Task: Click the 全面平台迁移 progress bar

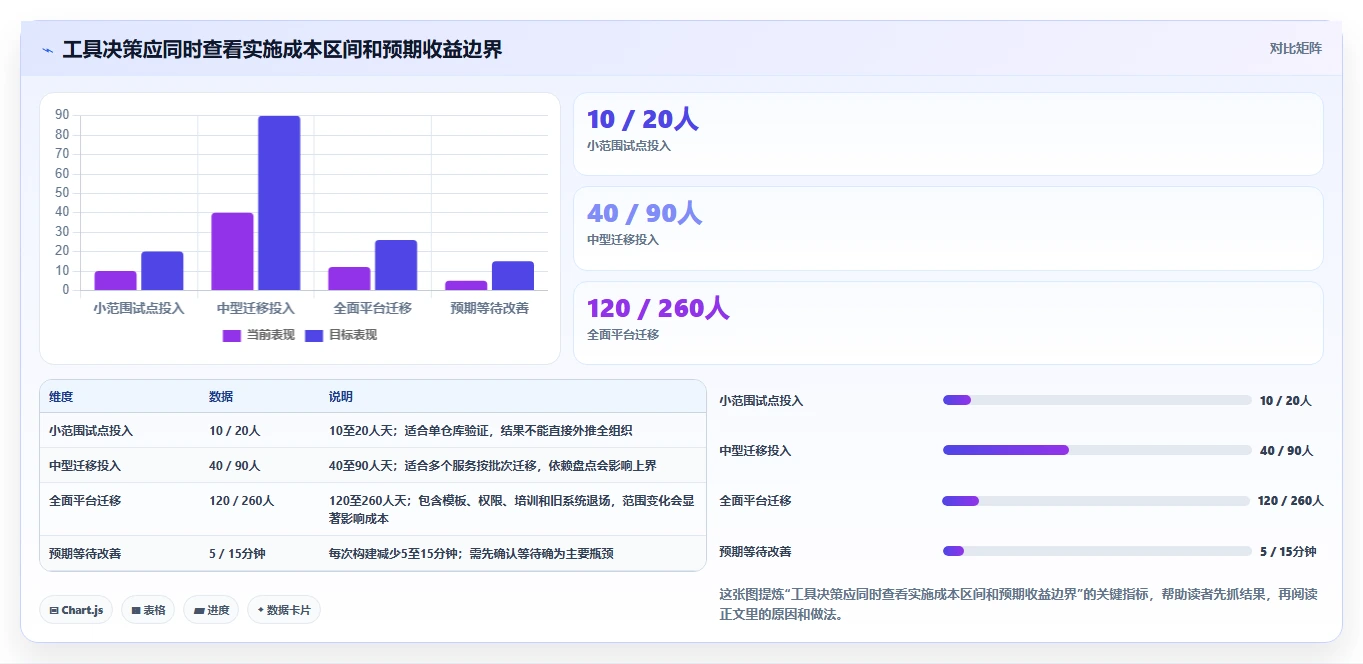Action: [x=1096, y=501]
